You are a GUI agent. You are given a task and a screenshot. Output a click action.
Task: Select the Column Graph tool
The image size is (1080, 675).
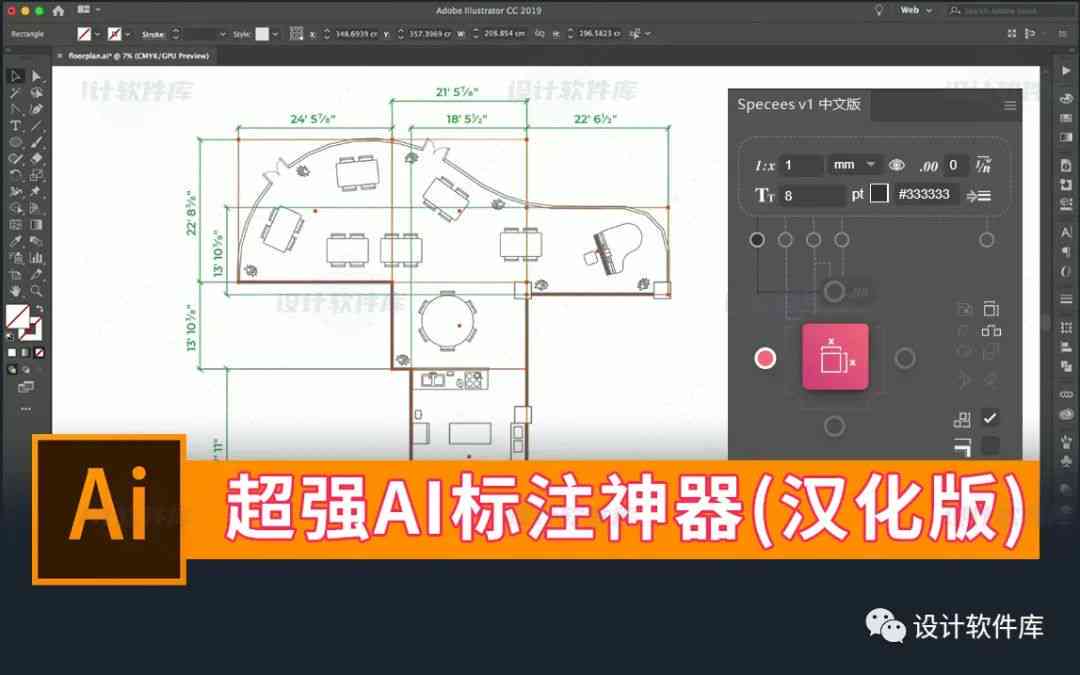(x=37, y=258)
